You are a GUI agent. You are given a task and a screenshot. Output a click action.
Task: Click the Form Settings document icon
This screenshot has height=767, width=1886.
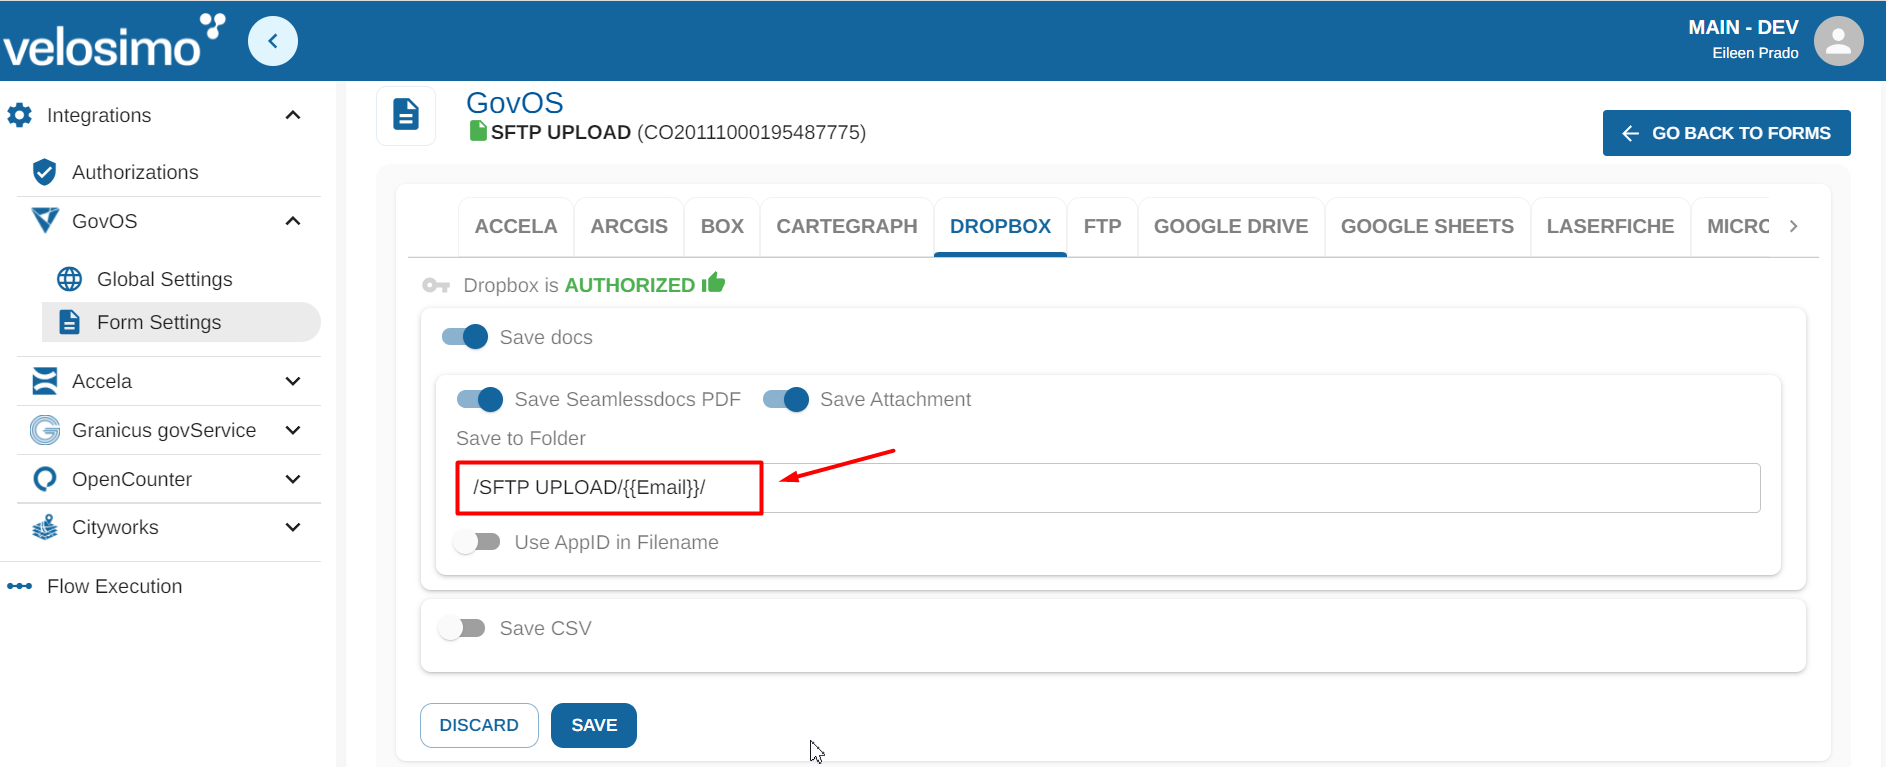pyautogui.click(x=69, y=322)
